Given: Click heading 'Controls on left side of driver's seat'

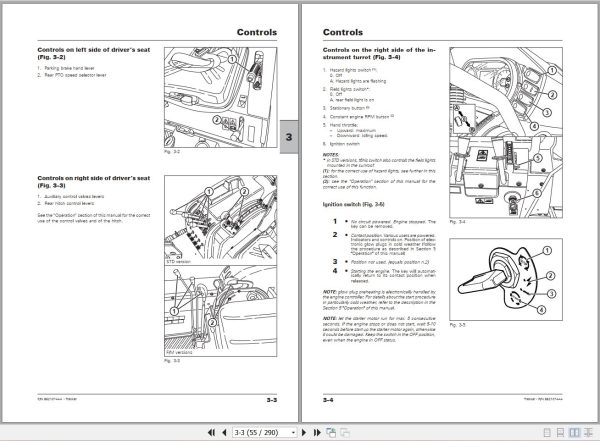Looking at the screenshot, I should [94, 53].
